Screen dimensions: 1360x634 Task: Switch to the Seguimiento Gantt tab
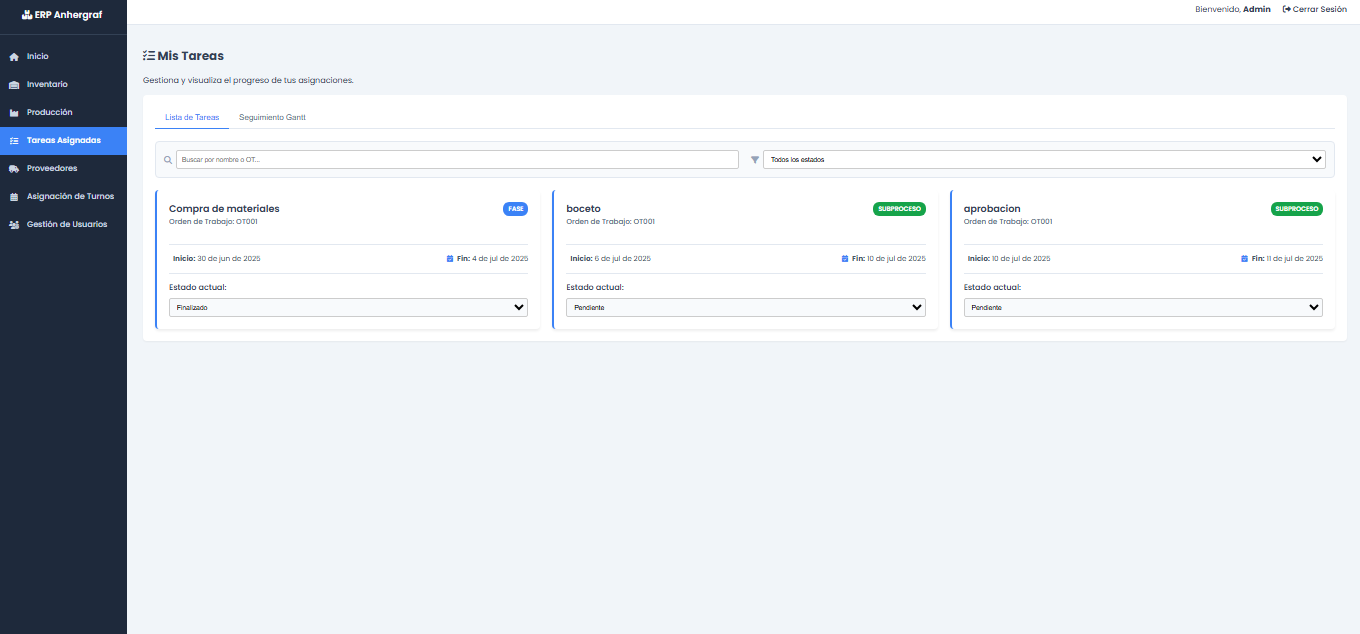click(x=272, y=117)
